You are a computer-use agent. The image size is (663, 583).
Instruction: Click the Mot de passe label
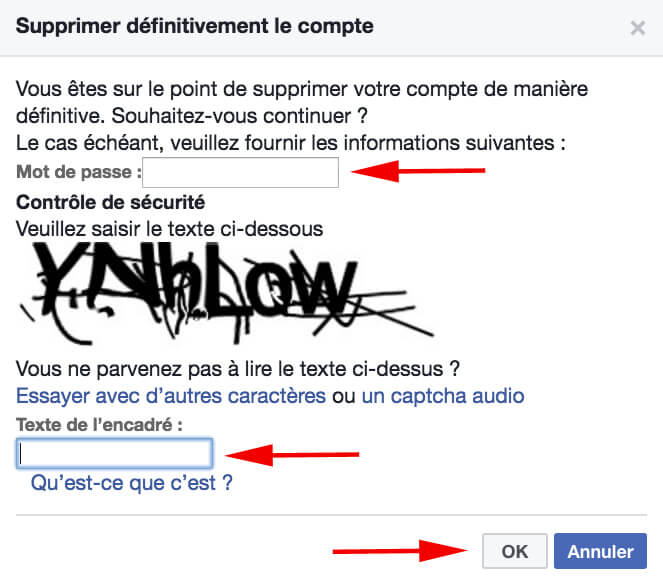79,172
